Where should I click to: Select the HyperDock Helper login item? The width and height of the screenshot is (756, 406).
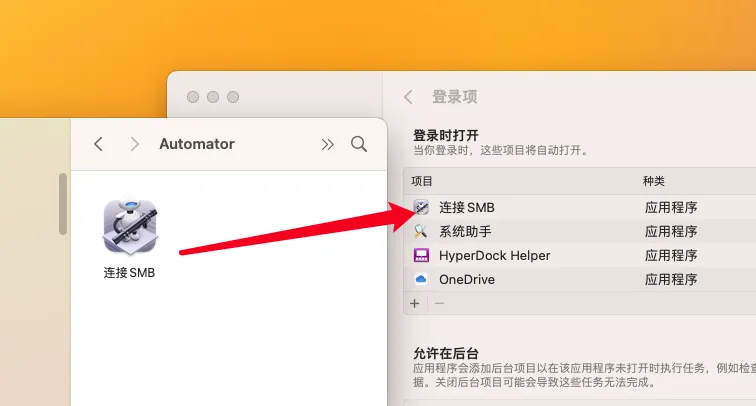coord(580,256)
